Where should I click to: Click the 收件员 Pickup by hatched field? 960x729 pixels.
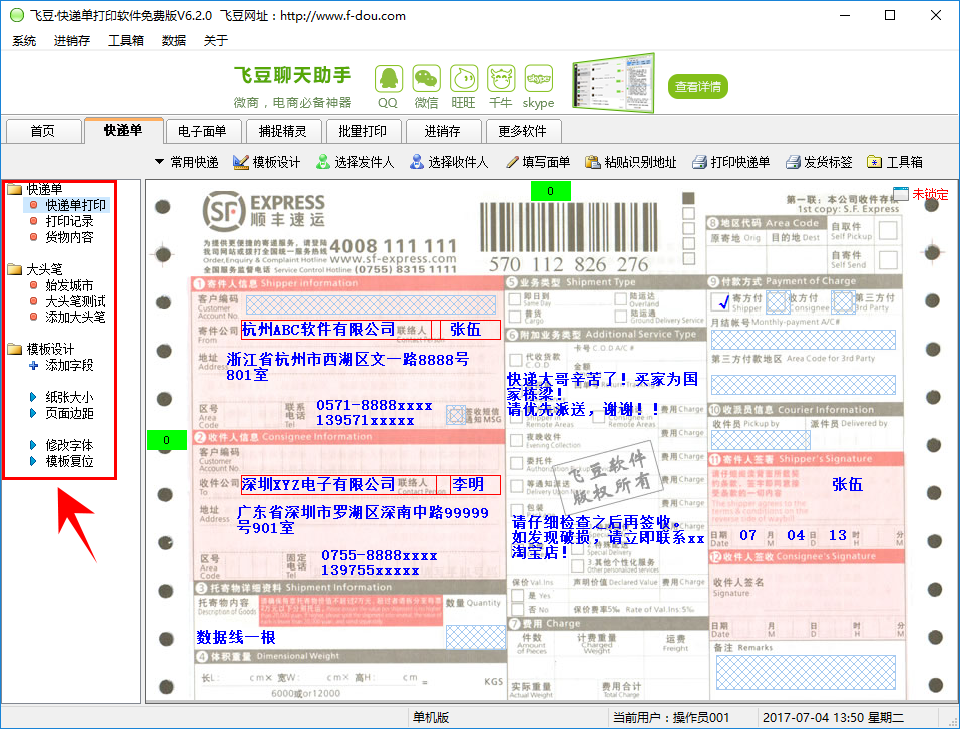pos(760,439)
